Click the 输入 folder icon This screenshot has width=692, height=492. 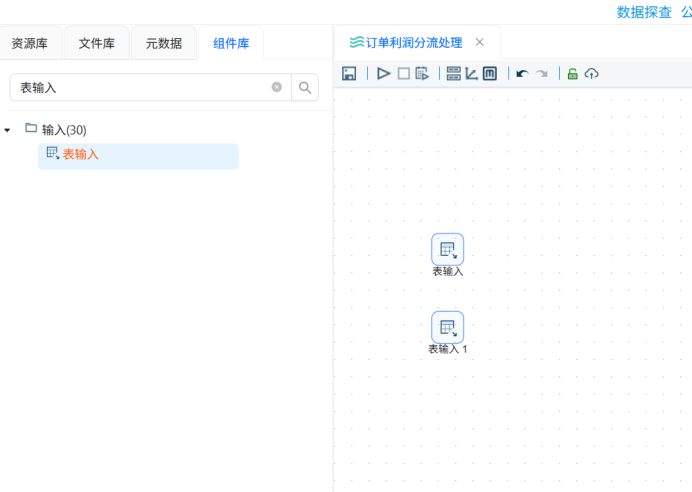click(31, 128)
